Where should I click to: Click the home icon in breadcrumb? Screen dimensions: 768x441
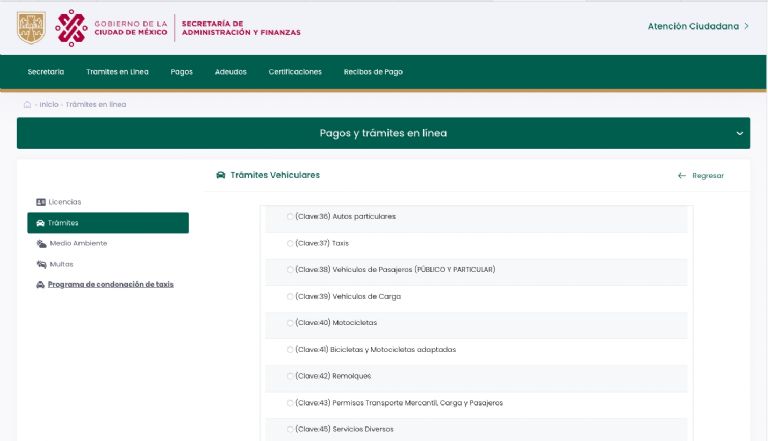click(x=27, y=104)
